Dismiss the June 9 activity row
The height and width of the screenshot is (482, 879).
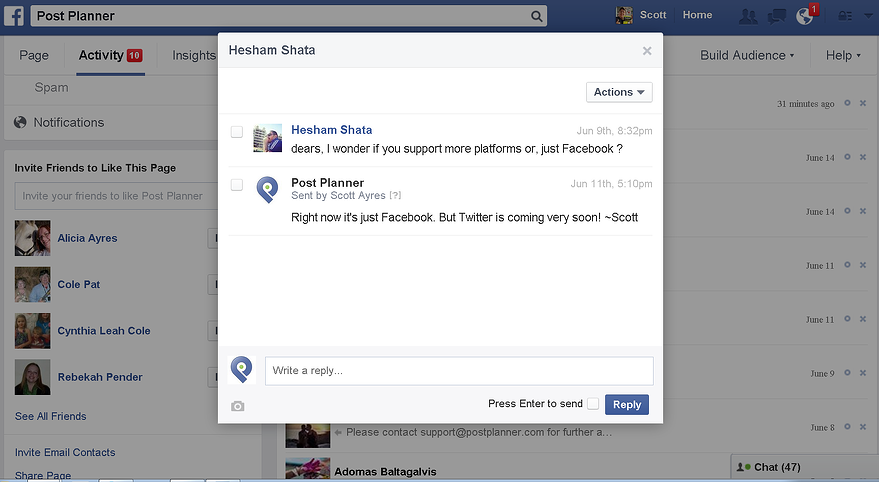click(863, 373)
